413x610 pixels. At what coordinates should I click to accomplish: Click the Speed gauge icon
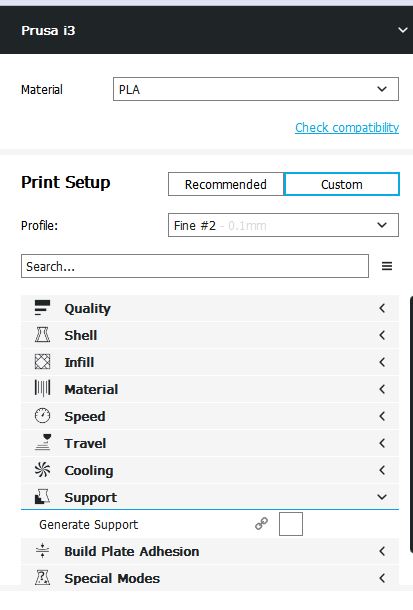(x=42, y=415)
